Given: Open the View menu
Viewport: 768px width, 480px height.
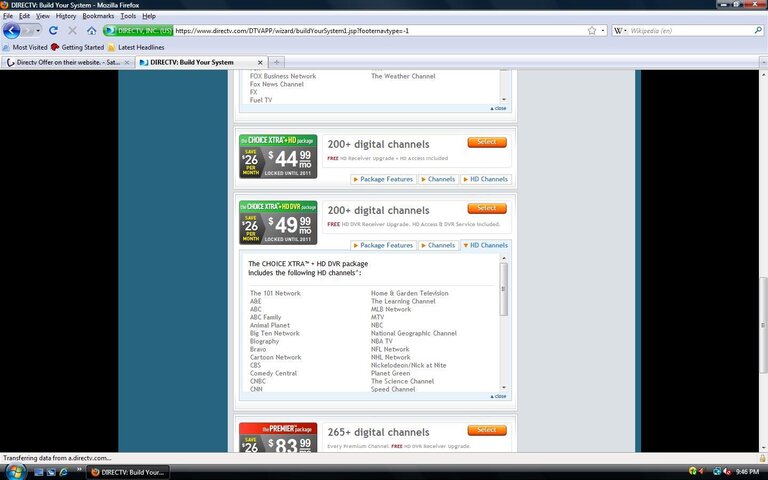Looking at the screenshot, I should [43, 16].
